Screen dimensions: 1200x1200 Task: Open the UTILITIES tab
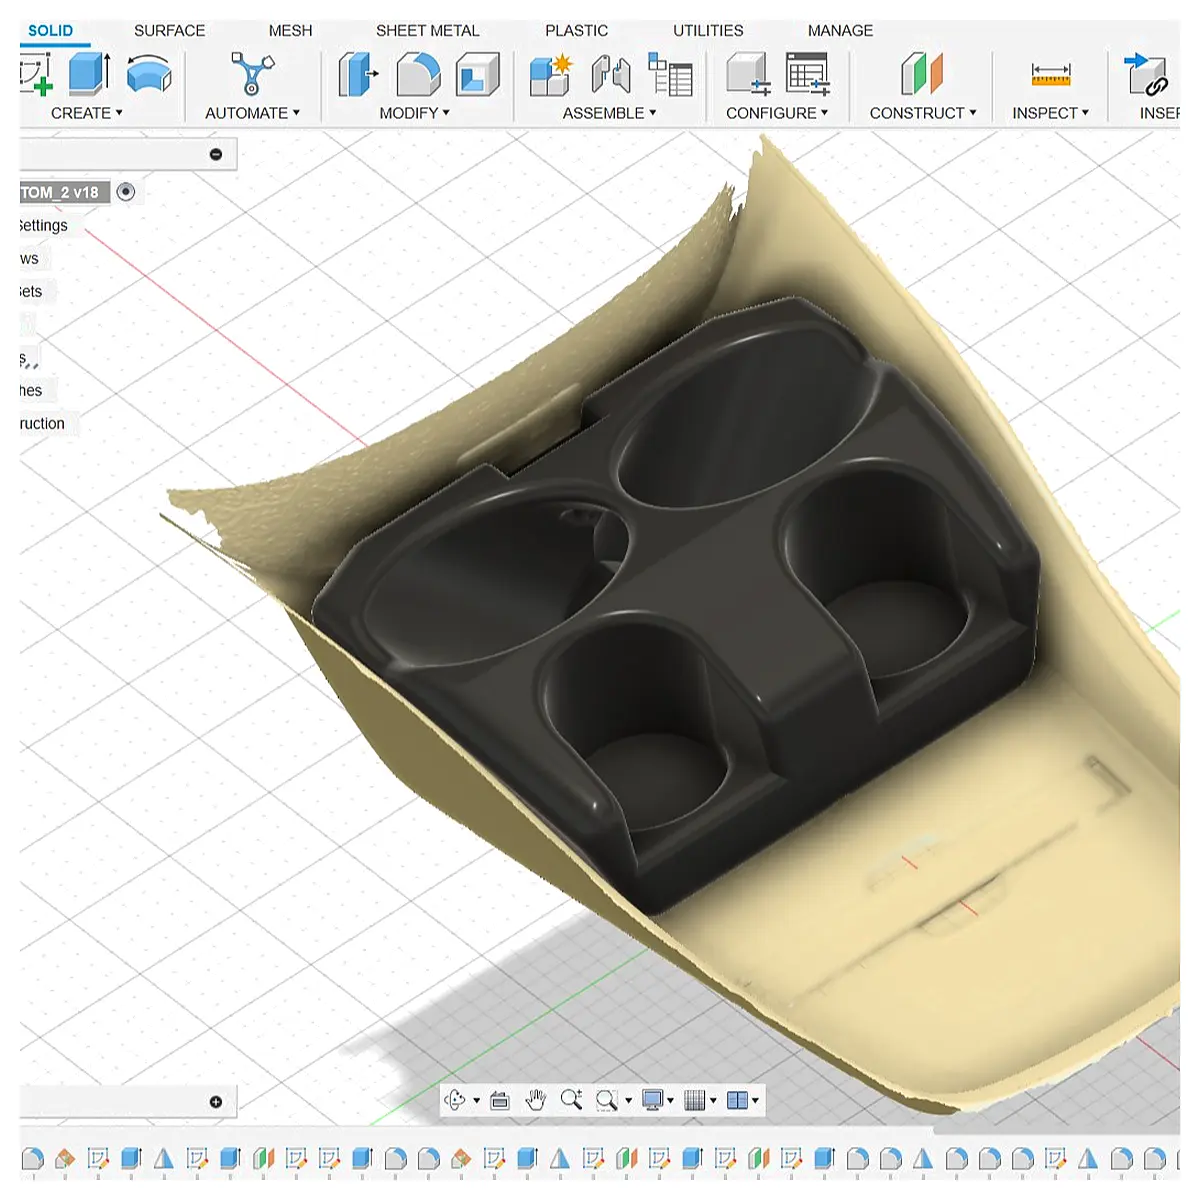click(x=708, y=30)
